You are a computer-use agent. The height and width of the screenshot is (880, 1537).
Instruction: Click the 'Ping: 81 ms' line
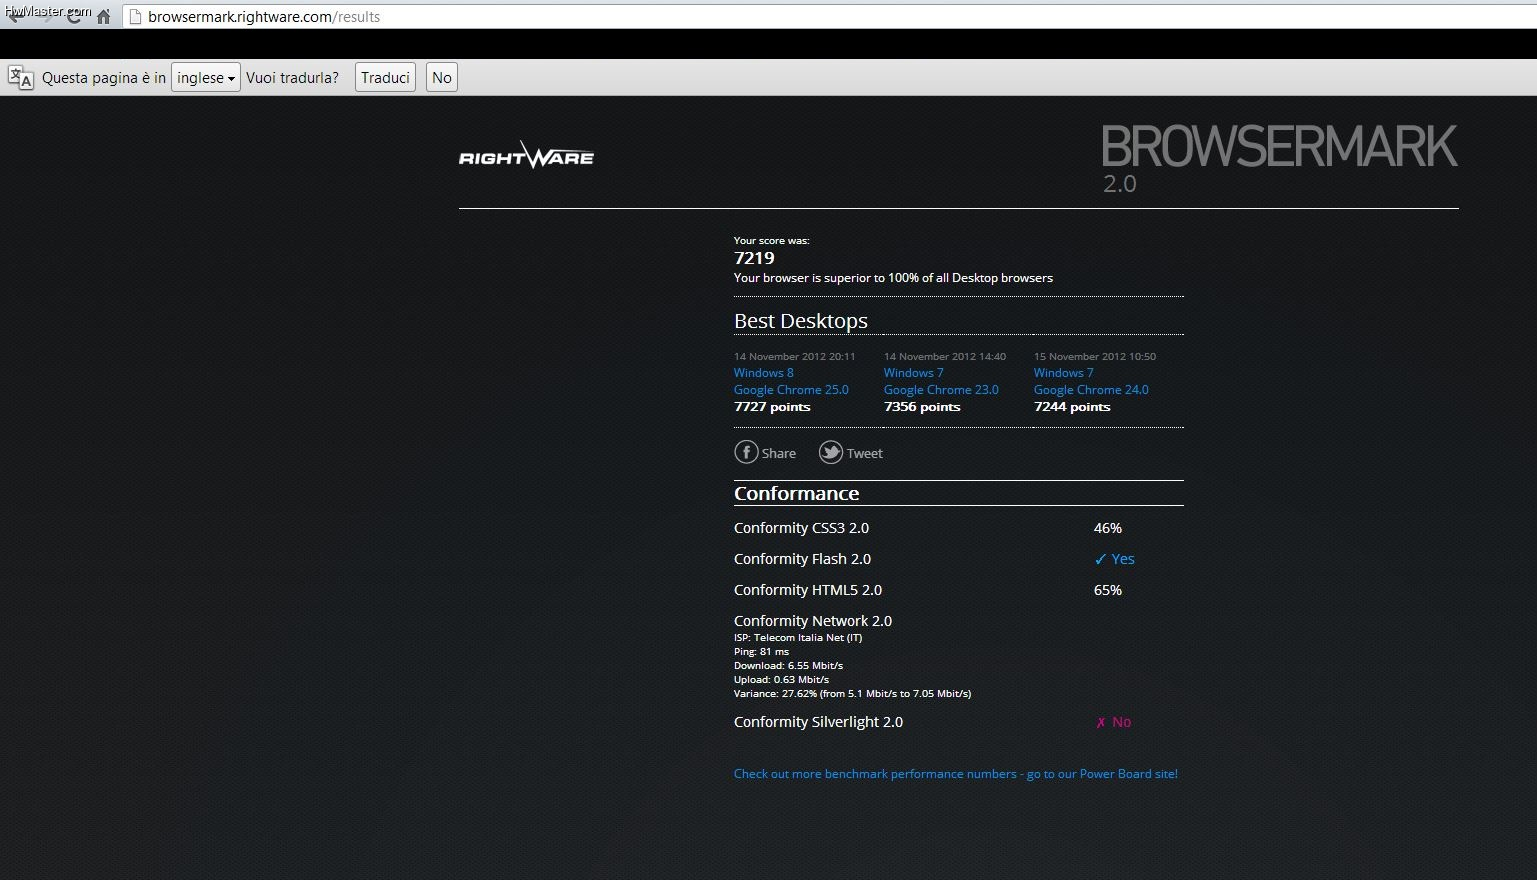coord(761,652)
